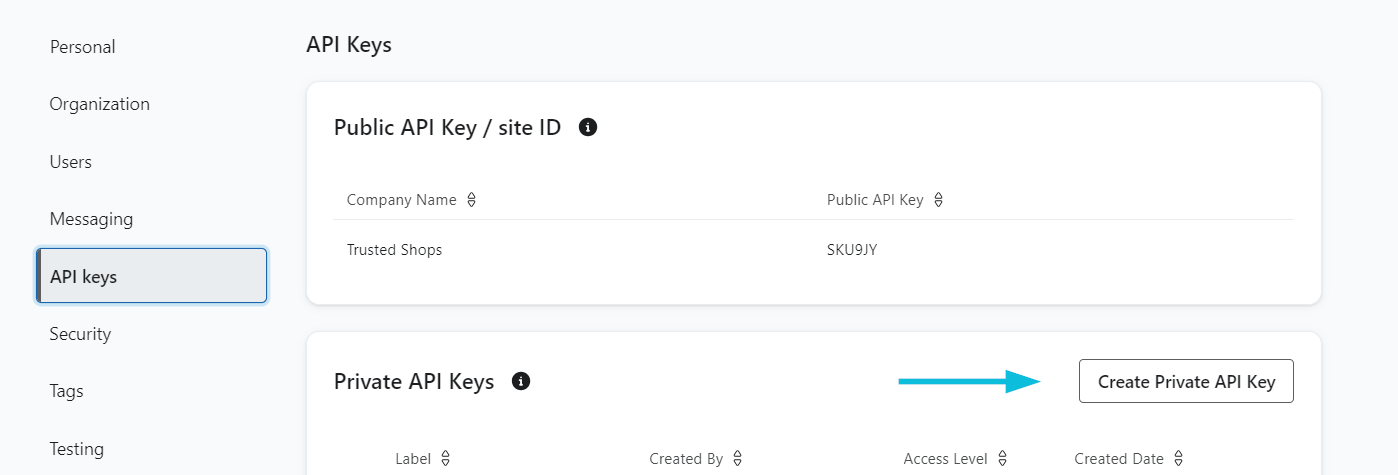The height and width of the screenshot is (475, 1398).
Task: Click info icon beside Private API Keys heading
Action: 520,381
